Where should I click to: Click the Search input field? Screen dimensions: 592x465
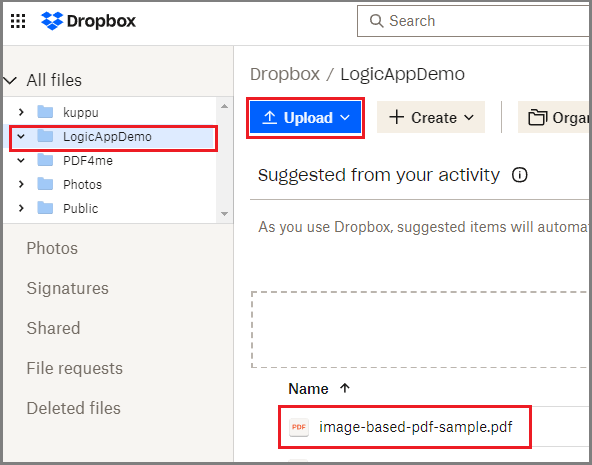click(x=474, y=21)
